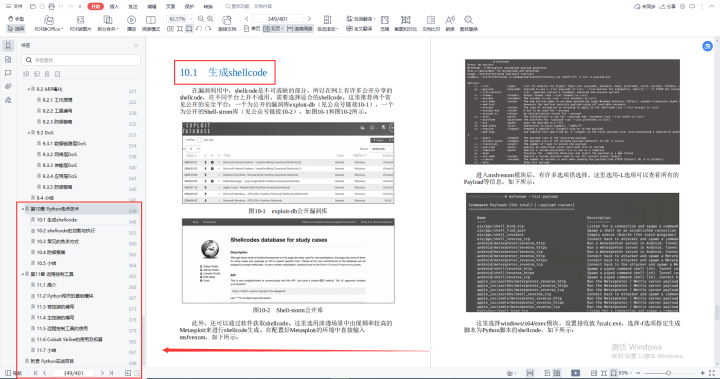Rotate the document counterclockwise
This screenshot has width=720, height=379.
click(x=199, y=28)
